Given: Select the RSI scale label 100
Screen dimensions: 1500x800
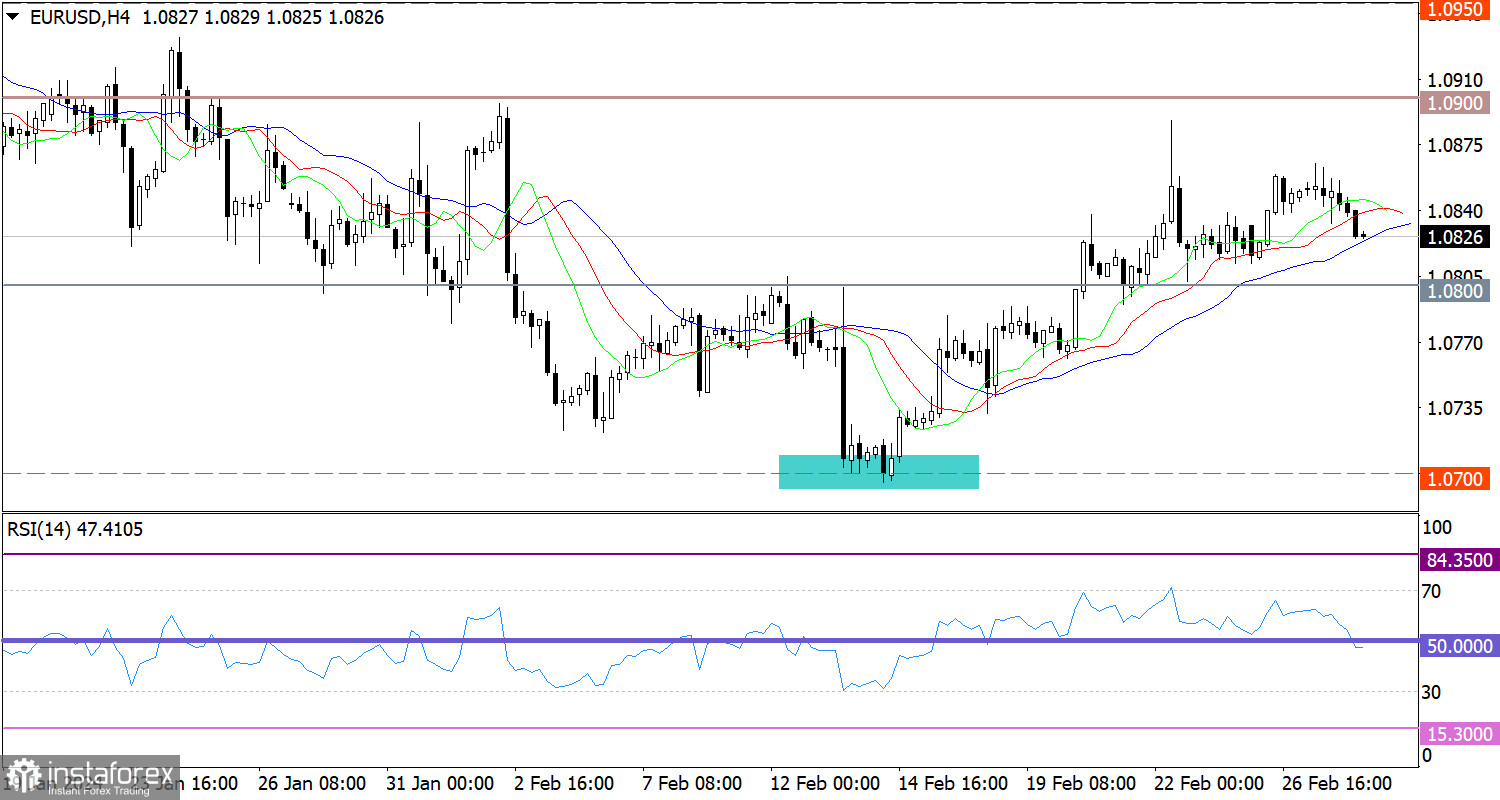Looking at the screenshot, I should pyautogui.click(x=1436, y=527).
